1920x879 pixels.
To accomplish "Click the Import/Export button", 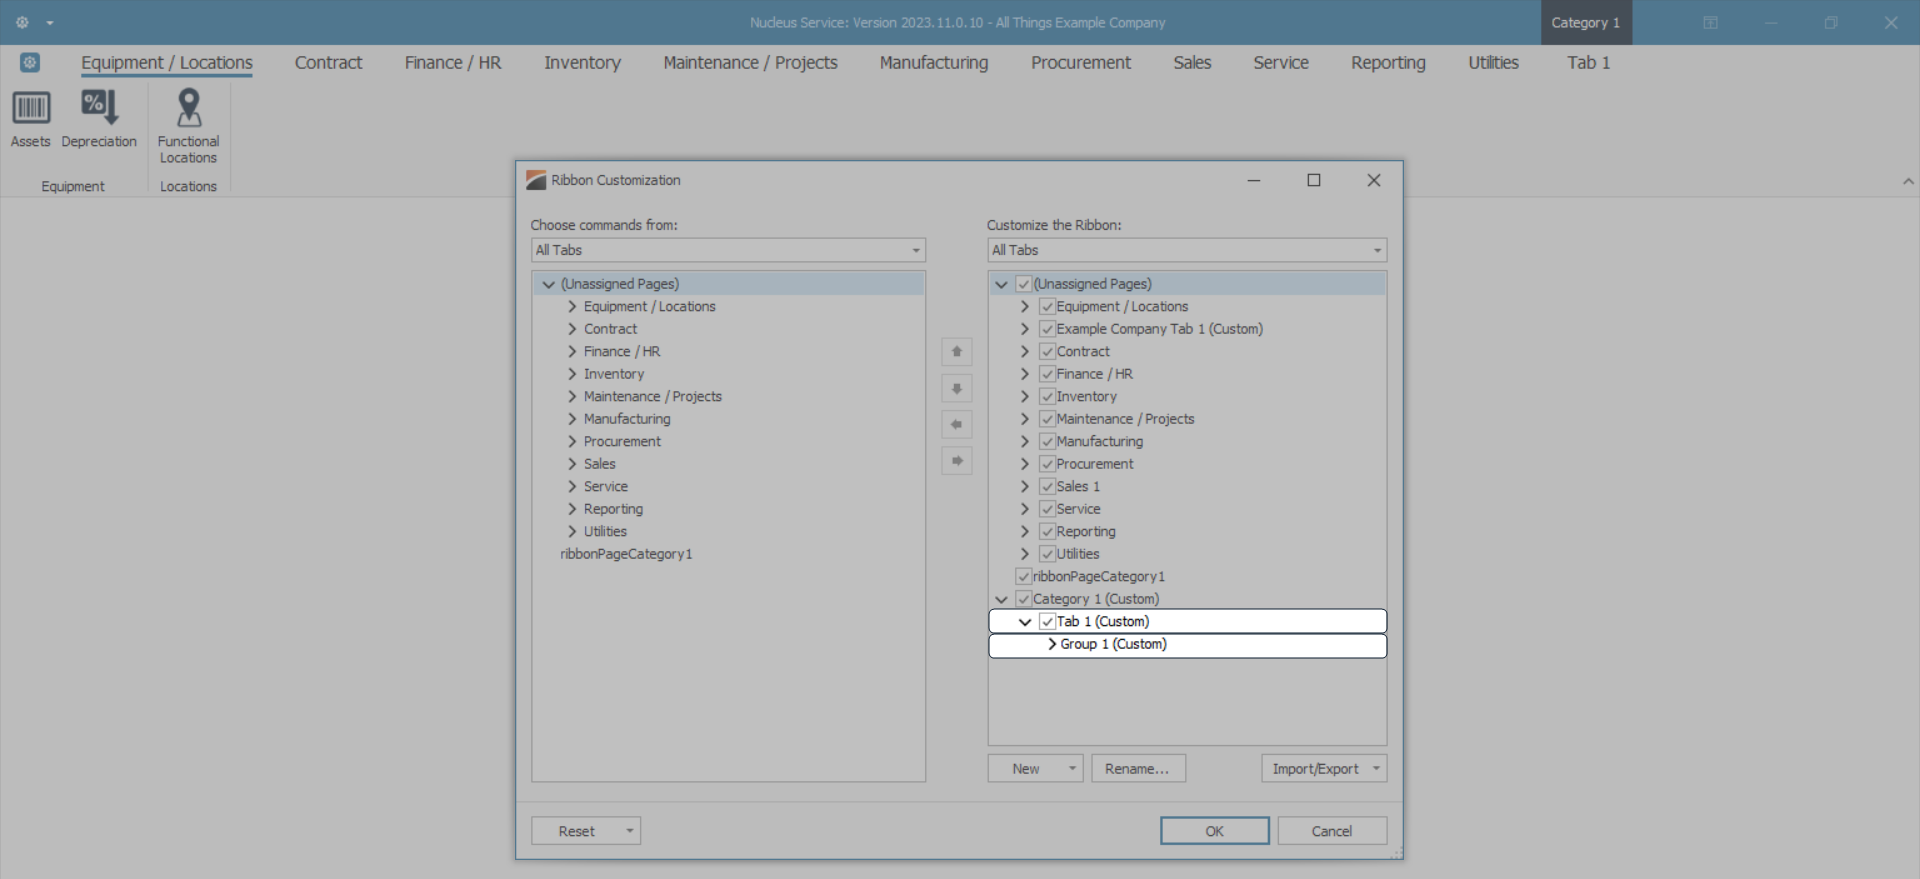I will pyautogui.click(x=1315, y=769).
